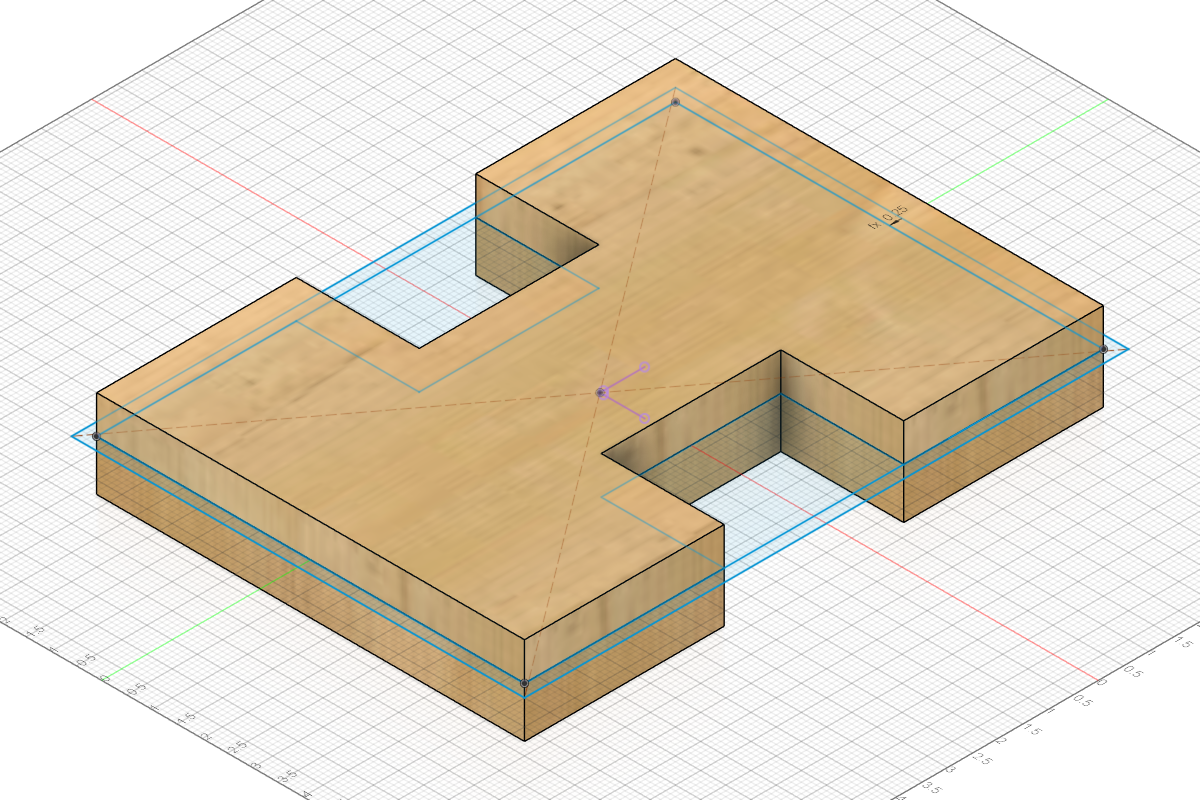This screenshot has height=800, width=1200.
Task: Pick the sketch point at the bottom front corner
Action: [x=524, y=683]
